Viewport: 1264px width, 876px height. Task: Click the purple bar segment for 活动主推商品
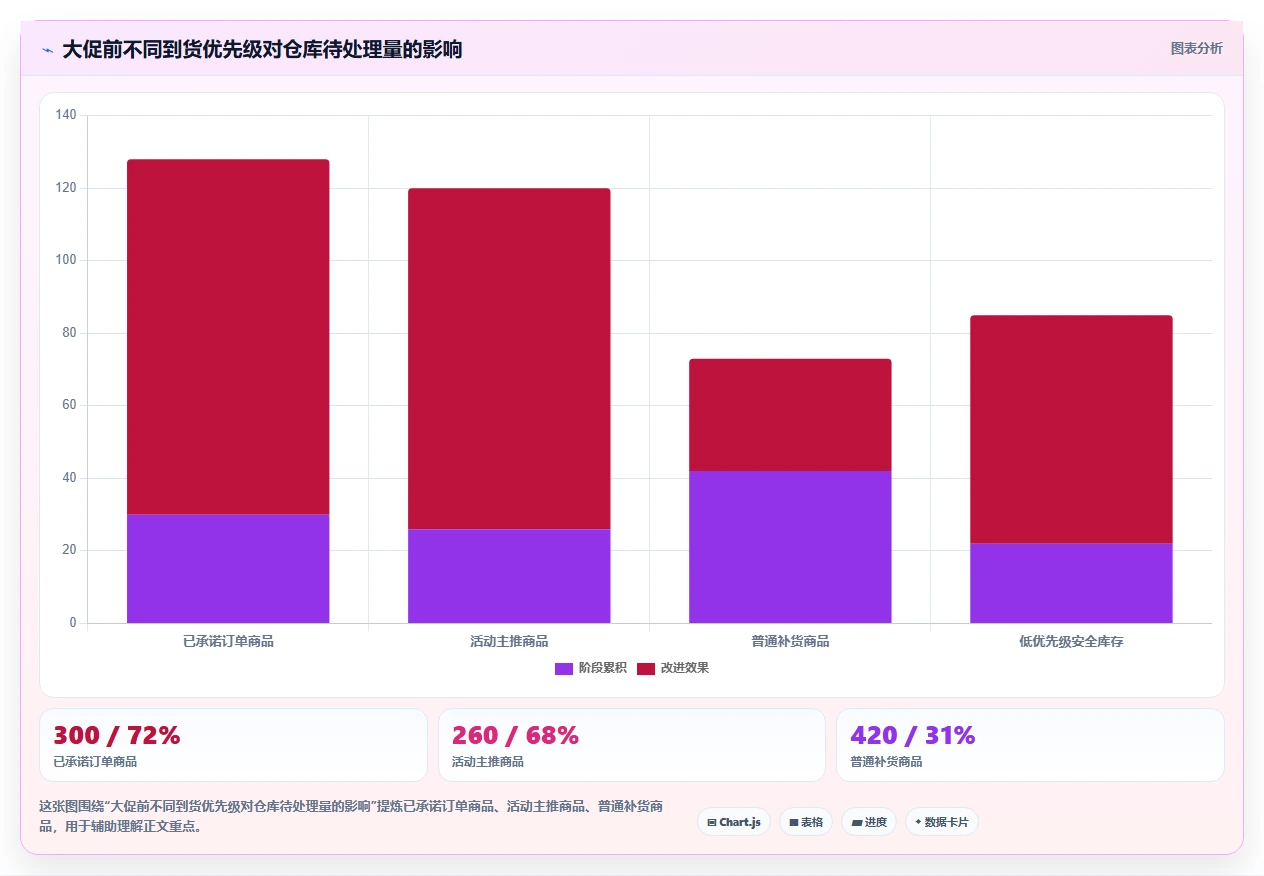click(509, 576)
